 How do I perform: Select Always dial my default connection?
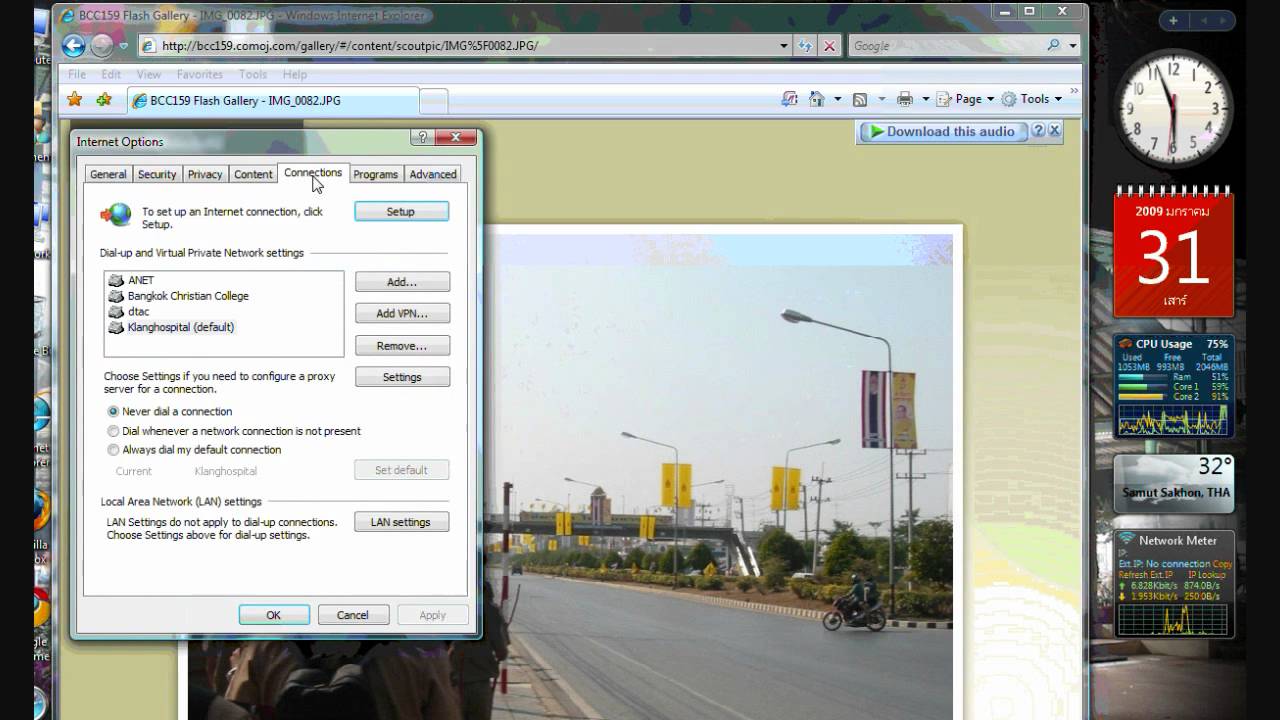pos(113,450)
